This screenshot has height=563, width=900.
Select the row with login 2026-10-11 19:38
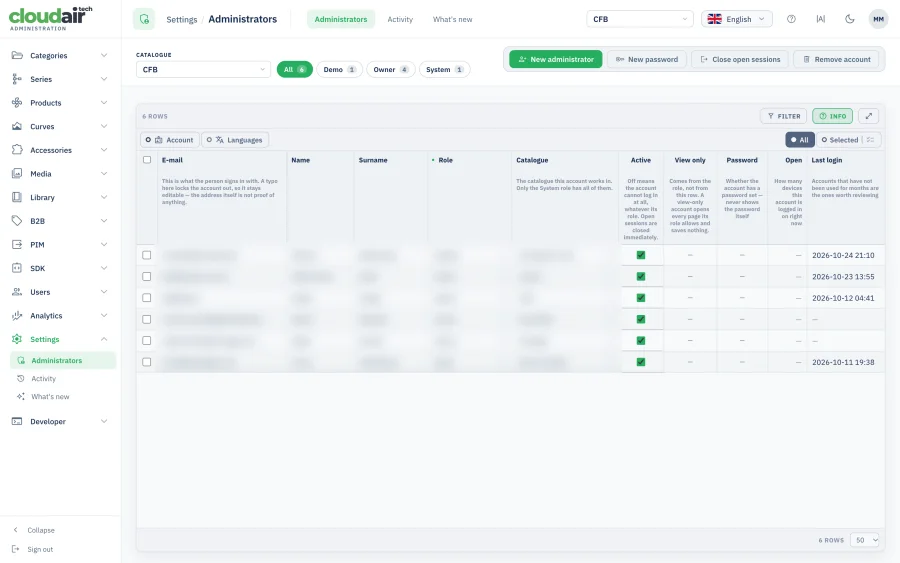coord(147,362)
